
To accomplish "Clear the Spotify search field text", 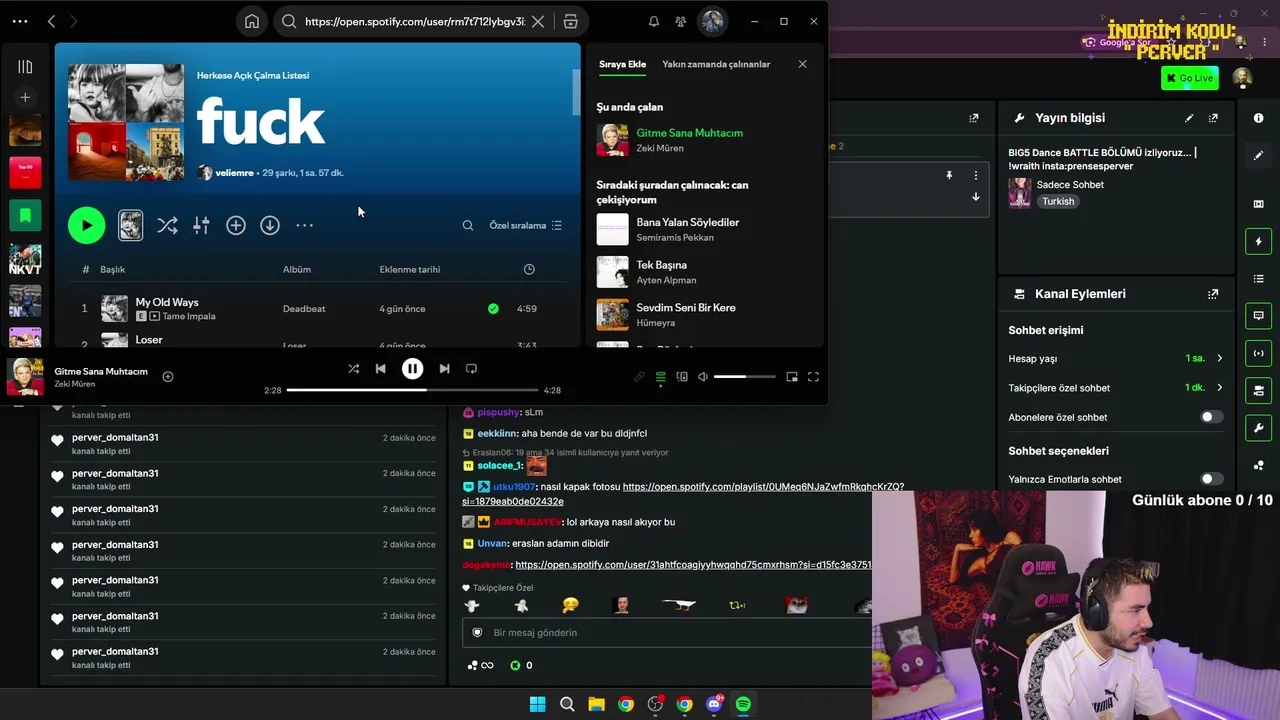I will tap(538, 21).
